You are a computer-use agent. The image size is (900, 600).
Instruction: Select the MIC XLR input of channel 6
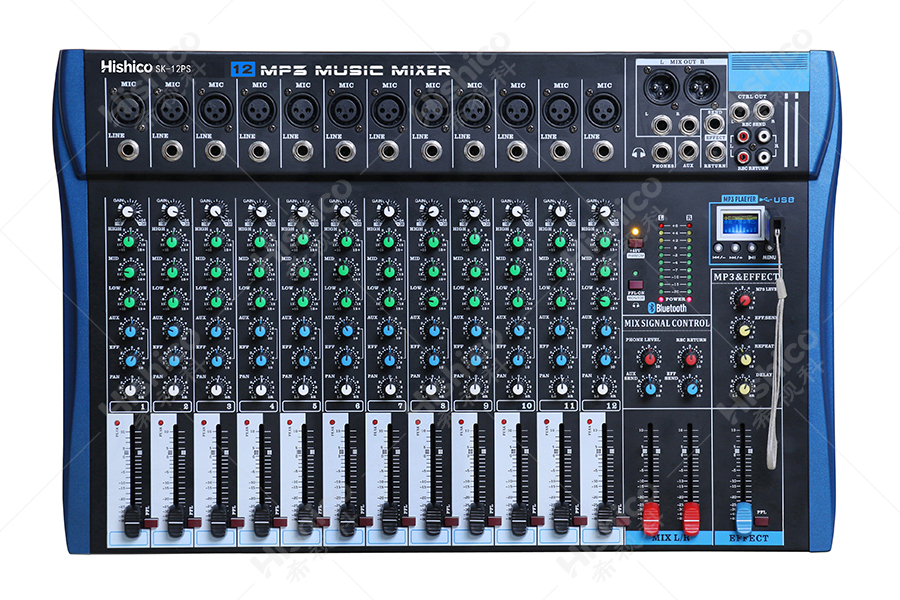(346, 109)
